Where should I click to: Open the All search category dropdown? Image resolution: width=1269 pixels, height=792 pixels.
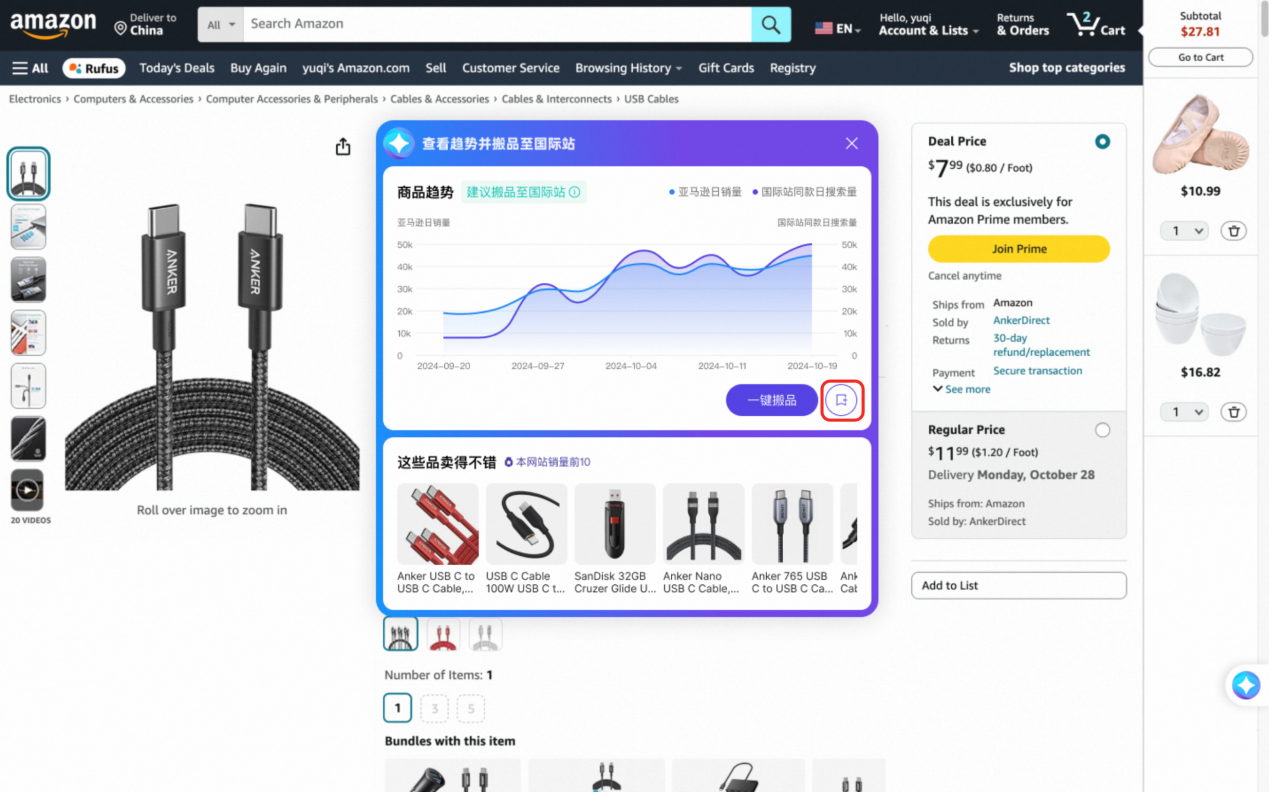pos(221,24)
